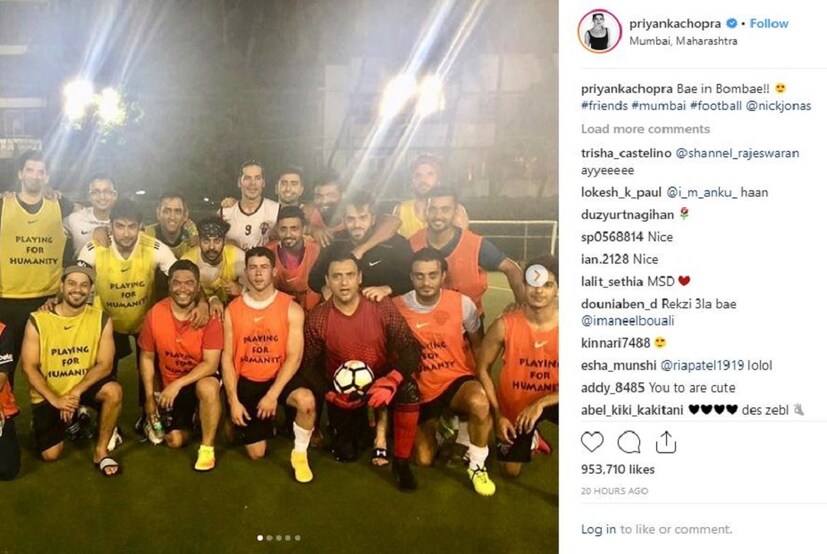Jump to the second carousel dot
This screenshot has height=554, width=827.
(270, 538)
